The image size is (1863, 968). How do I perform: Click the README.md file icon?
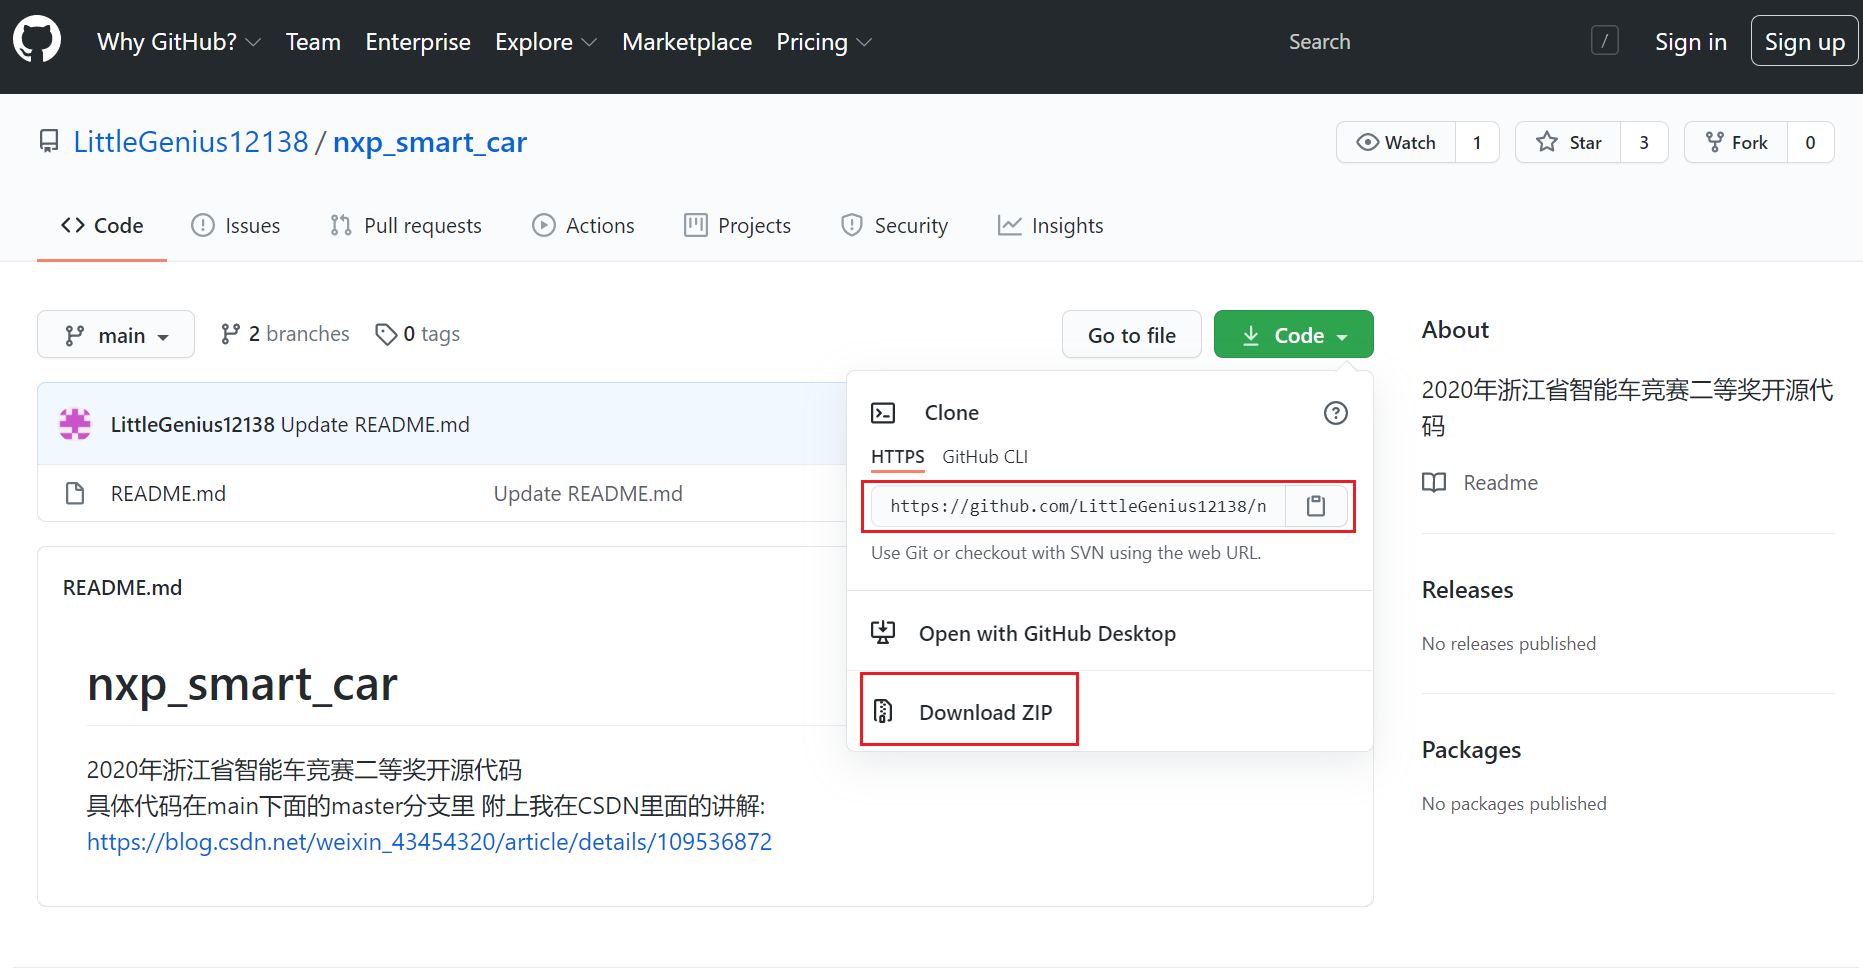(75, 493)
